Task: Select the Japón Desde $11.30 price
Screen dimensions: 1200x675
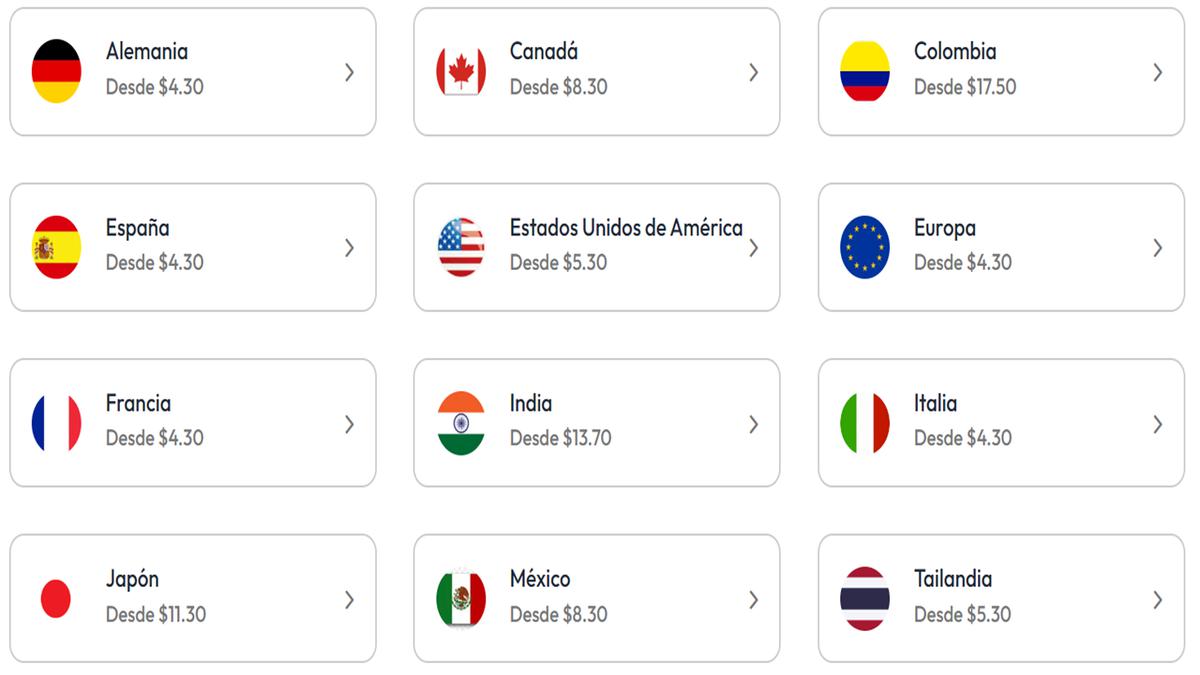Action: click(156, 614)
